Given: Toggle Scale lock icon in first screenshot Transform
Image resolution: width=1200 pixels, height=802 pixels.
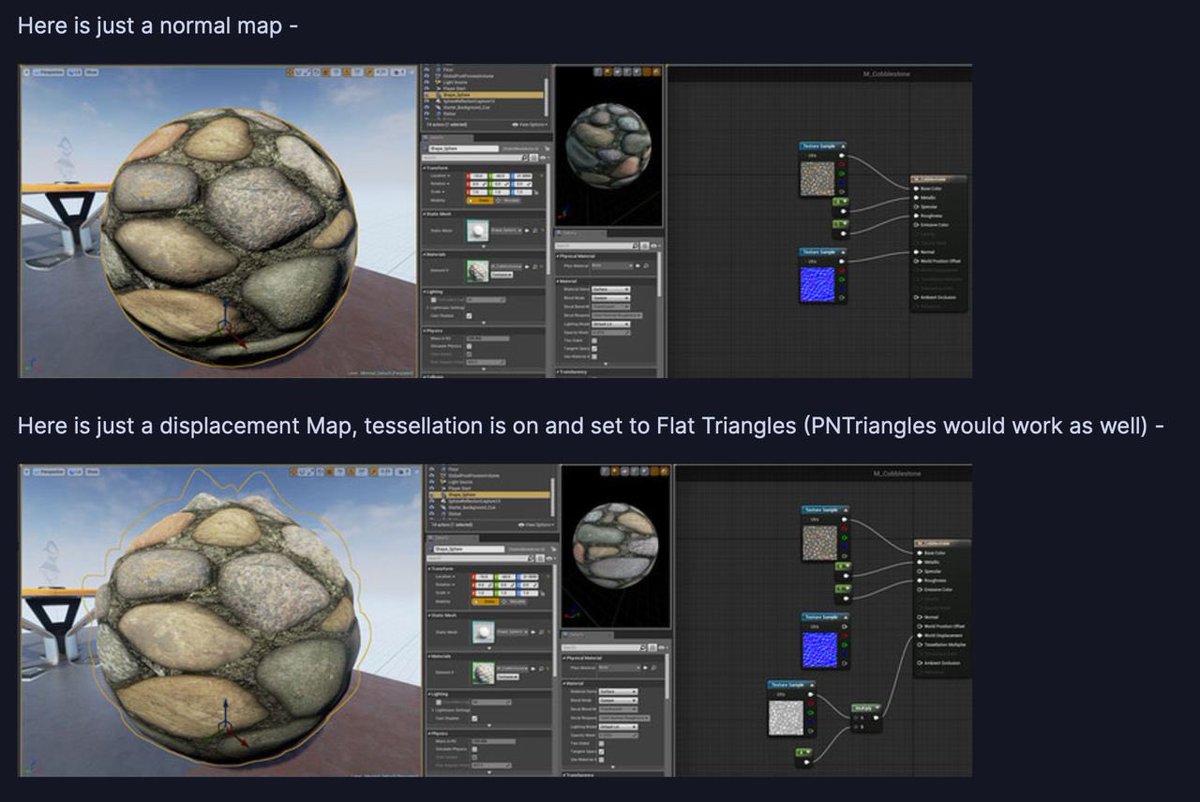Looking at the screenshot, I should click(x=536, y=192).
